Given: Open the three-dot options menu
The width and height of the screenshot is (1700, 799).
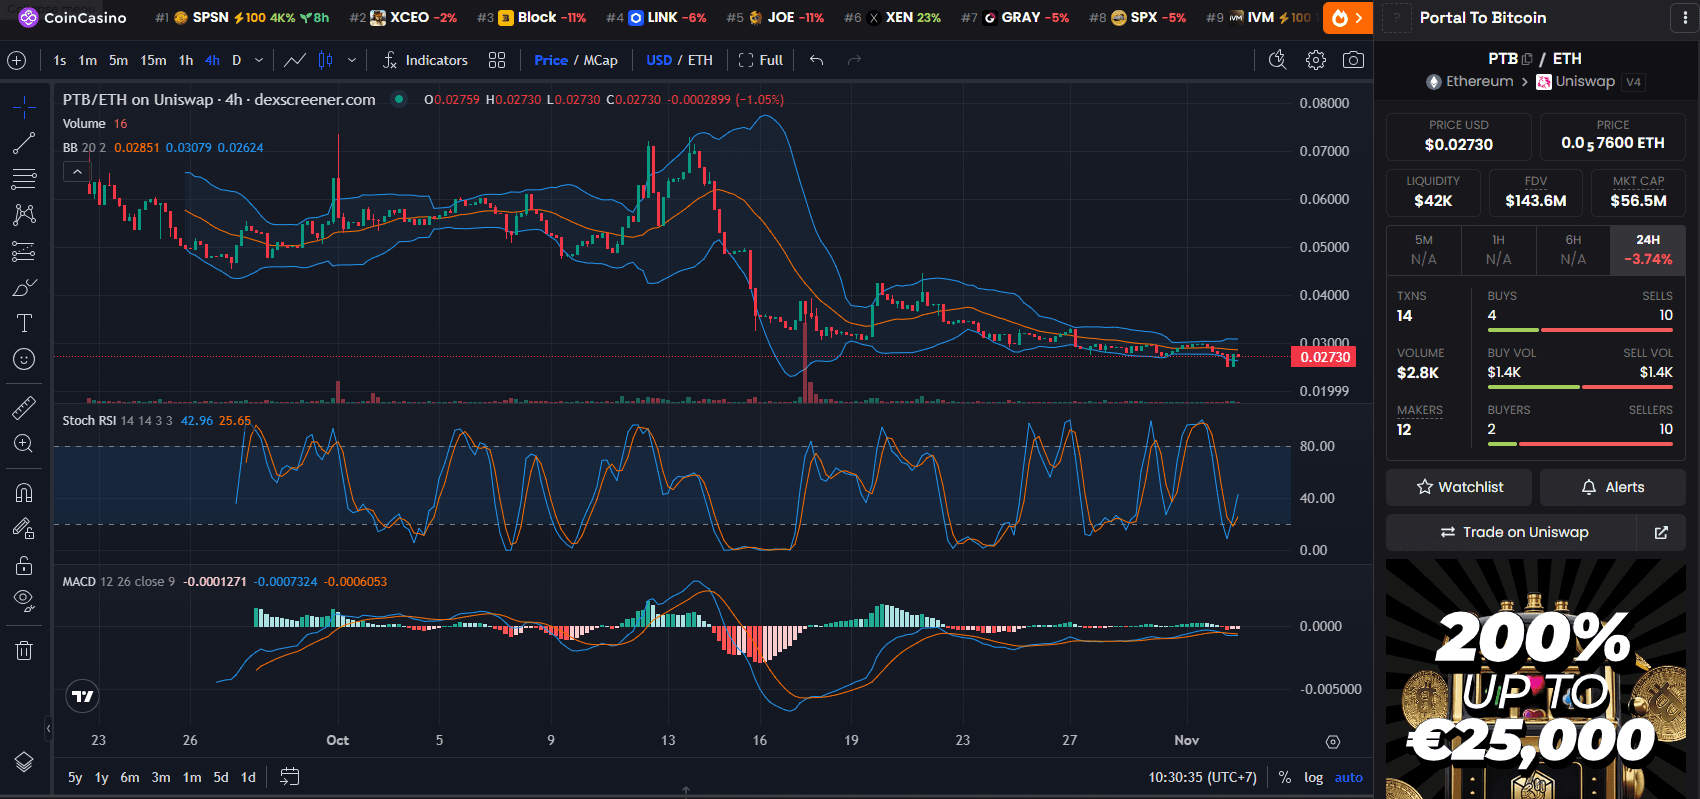Looking at the screenshot, I should (x=1685, y=18).
